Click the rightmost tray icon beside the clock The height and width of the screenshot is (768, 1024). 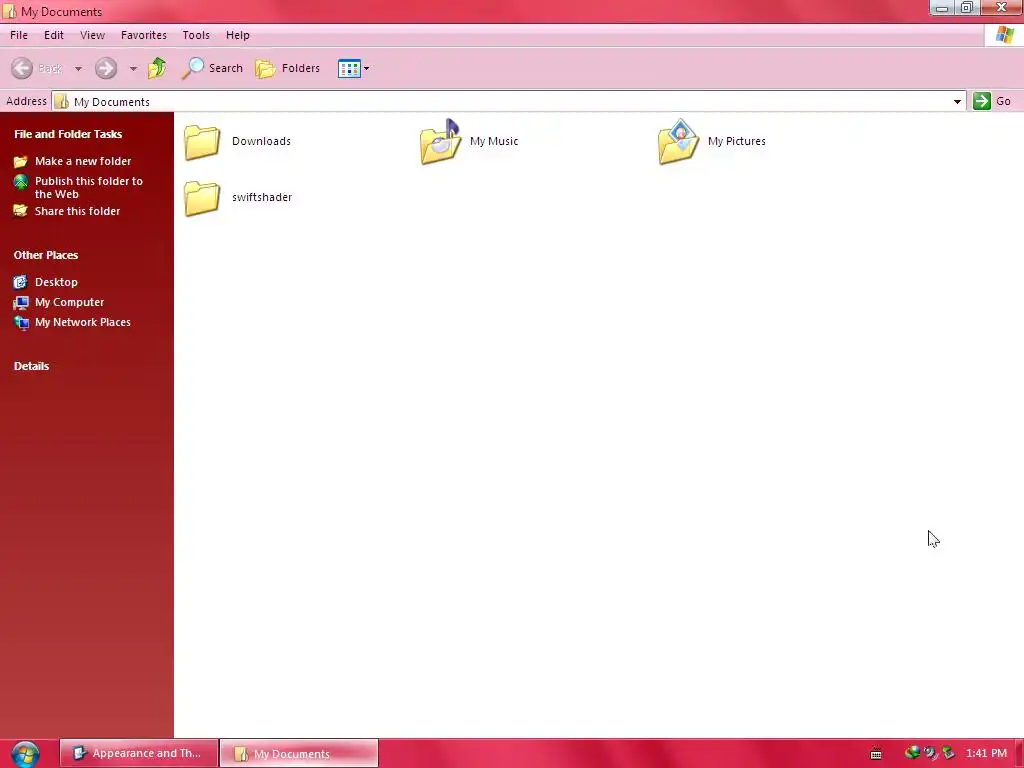[948, 753]
